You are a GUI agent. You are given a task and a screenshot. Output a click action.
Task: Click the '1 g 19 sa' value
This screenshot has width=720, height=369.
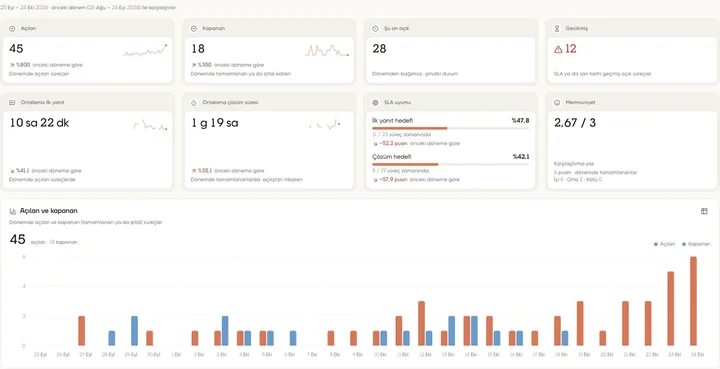pyautogui.click(x=215, y=123)
